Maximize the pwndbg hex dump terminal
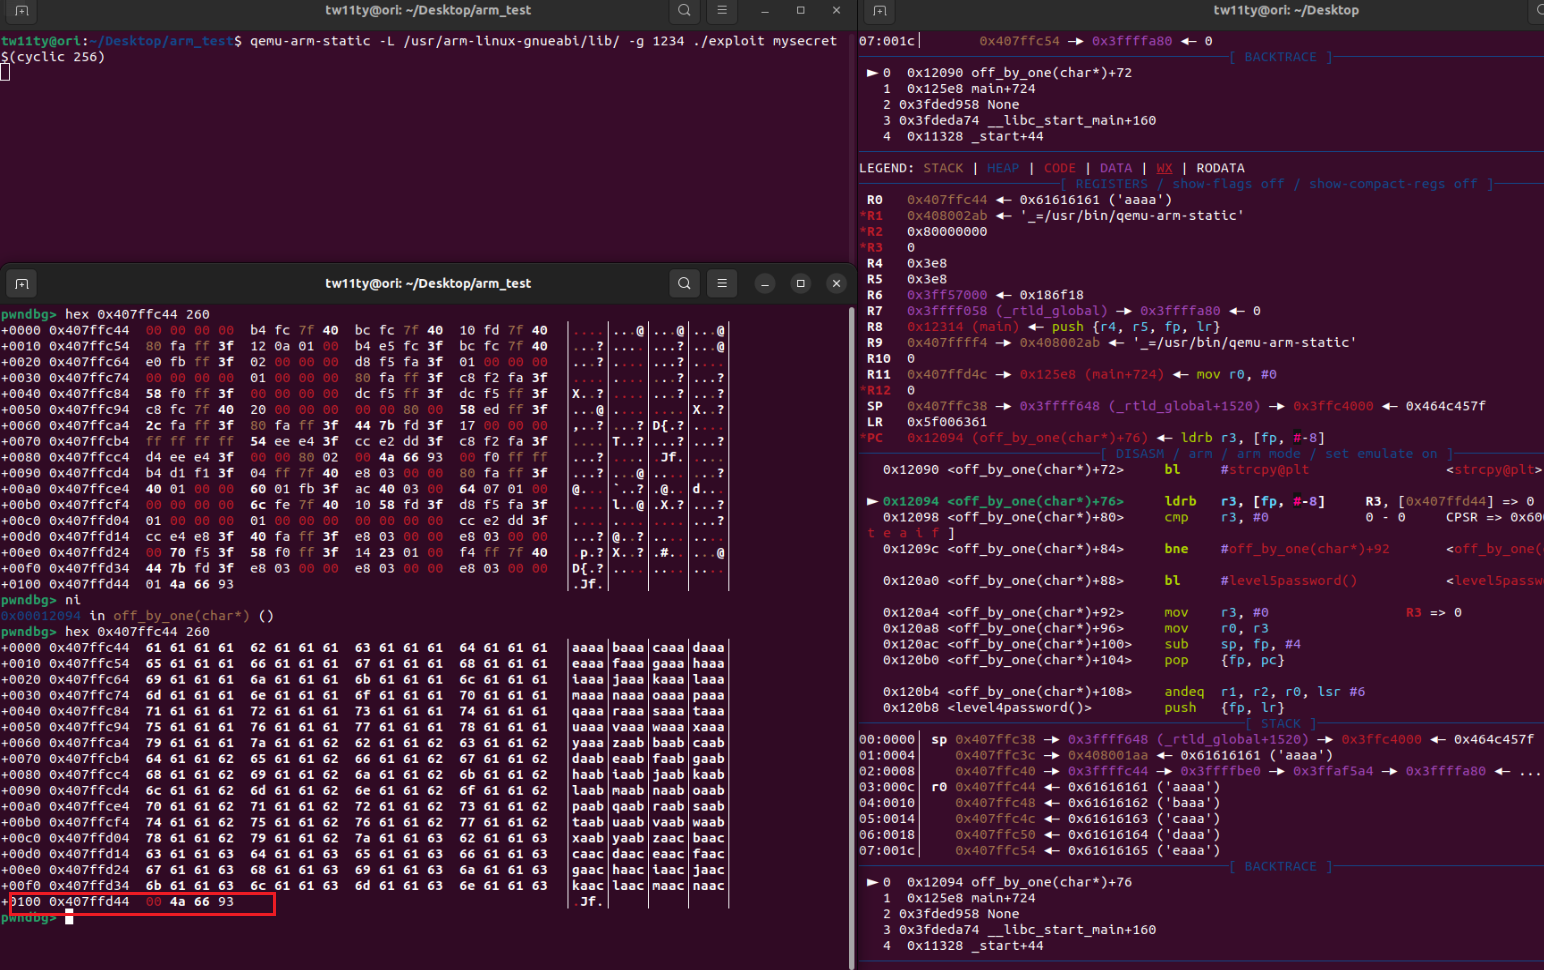Image resolution: width=1544 pixels, height=970 pixels. [800, 284]
